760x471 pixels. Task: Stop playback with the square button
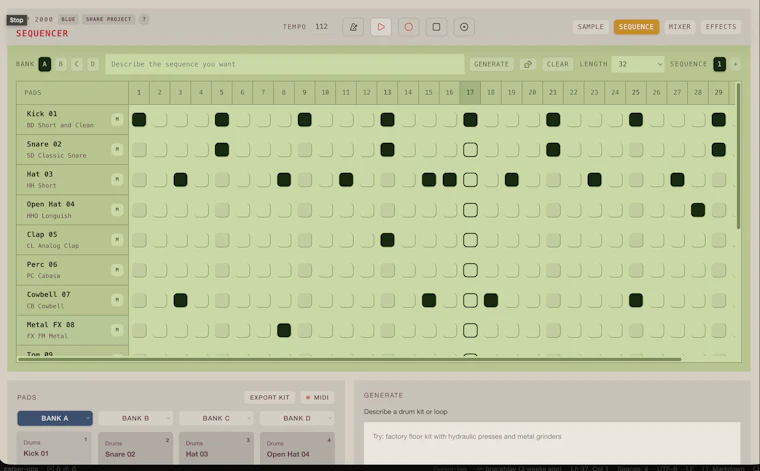point(436,27)
